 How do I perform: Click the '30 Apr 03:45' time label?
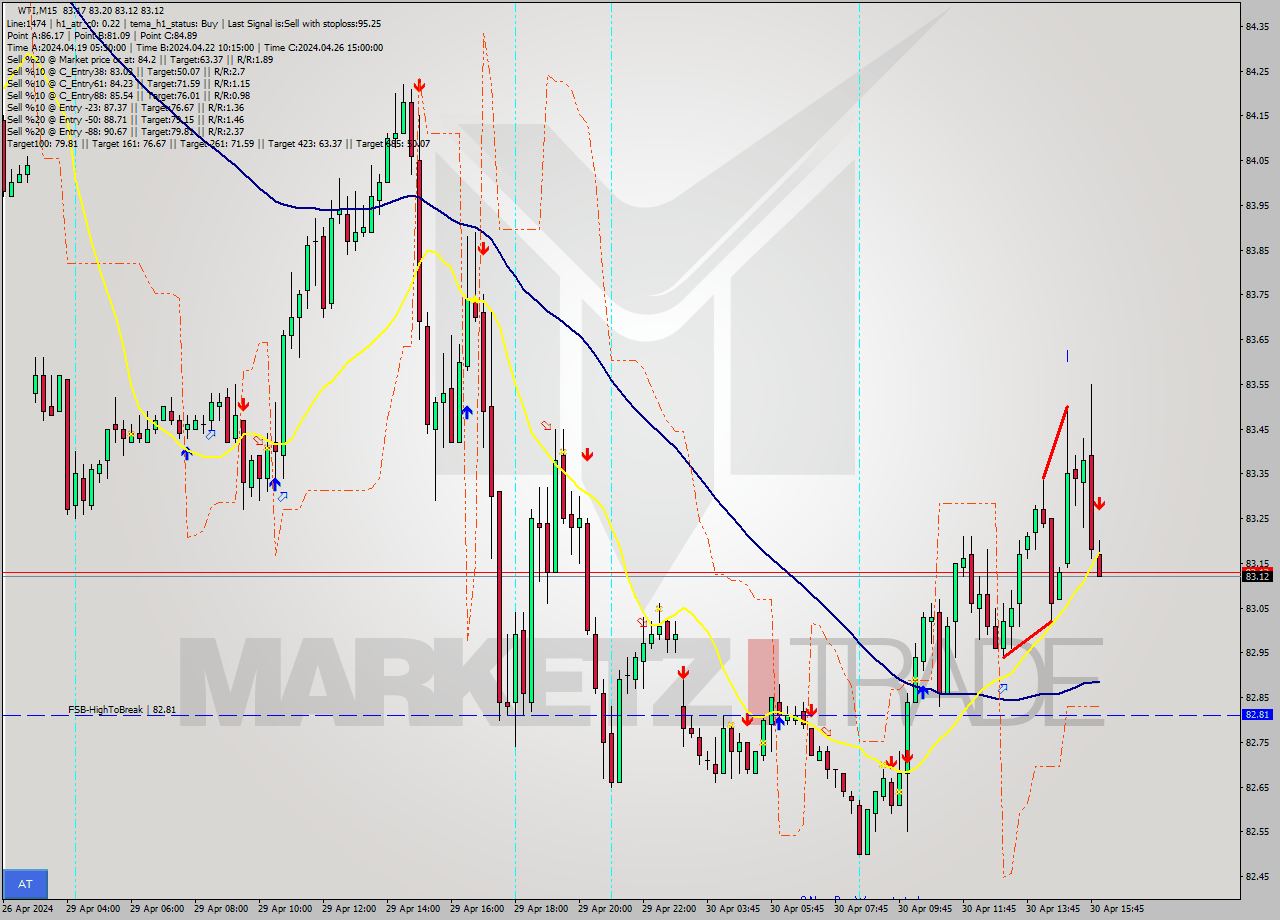(732, 909)
